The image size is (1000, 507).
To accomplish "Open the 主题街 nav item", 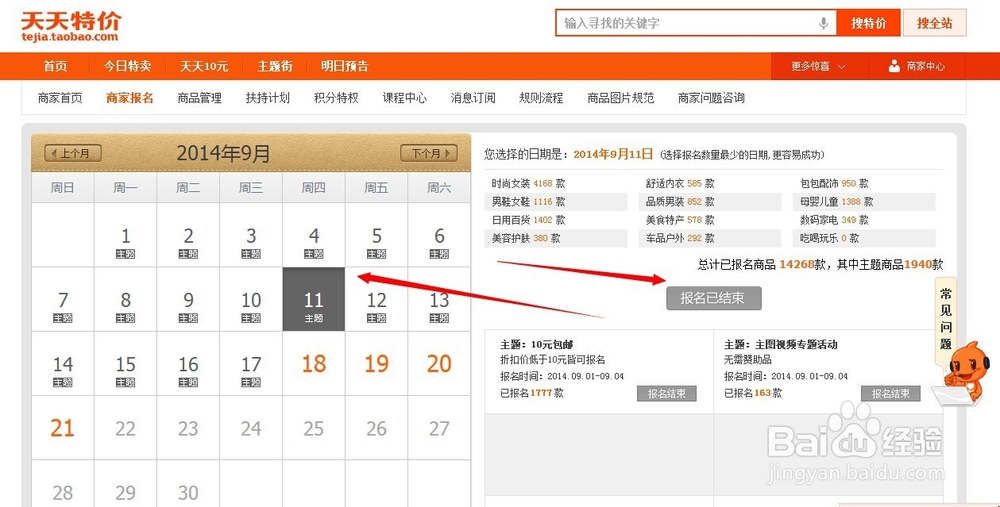I will (275, 66).
